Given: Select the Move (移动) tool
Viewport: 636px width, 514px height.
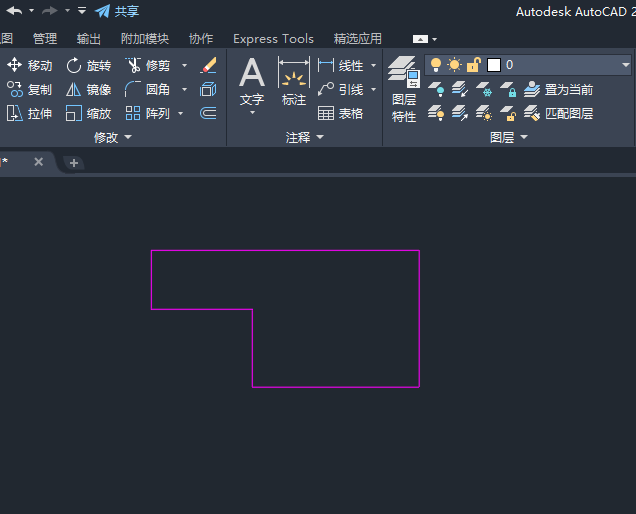Looking at the screenshot, I should 30,65.
